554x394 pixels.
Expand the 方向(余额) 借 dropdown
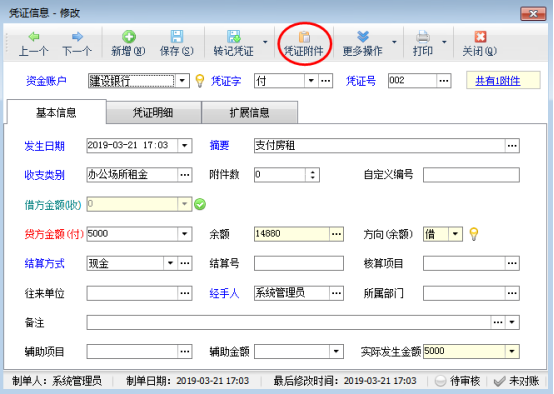coord(455,234)
